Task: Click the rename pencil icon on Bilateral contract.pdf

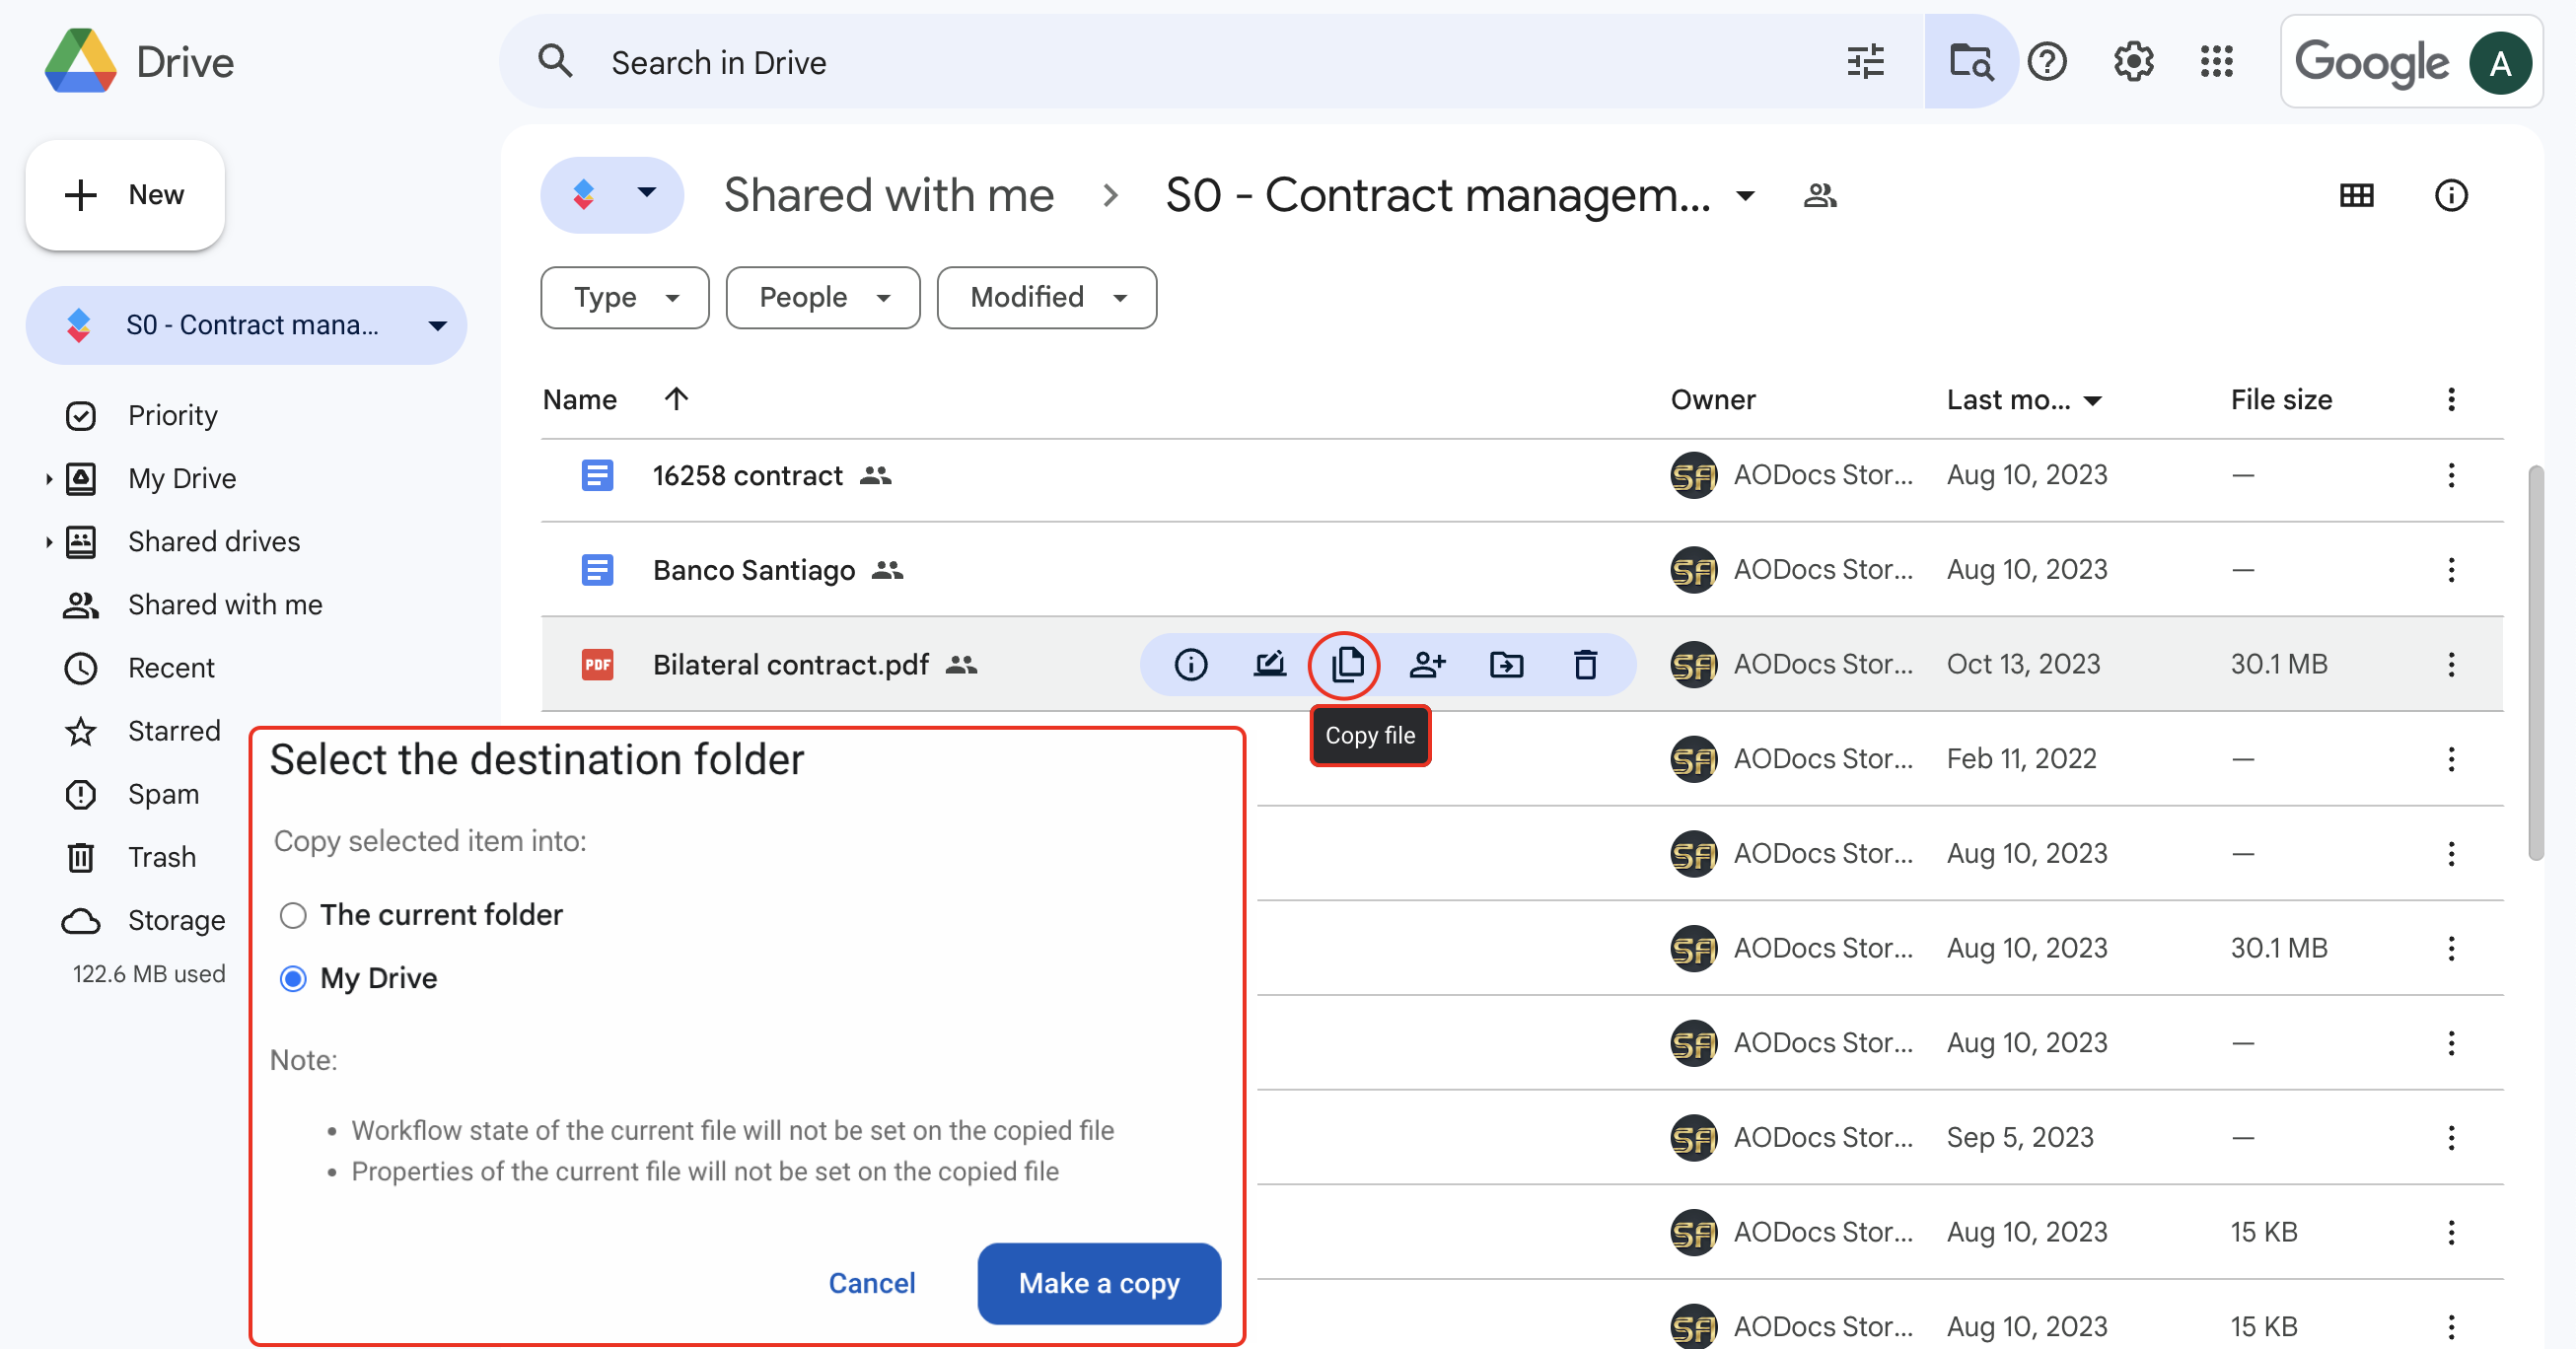Action: tap(1269, 664)
